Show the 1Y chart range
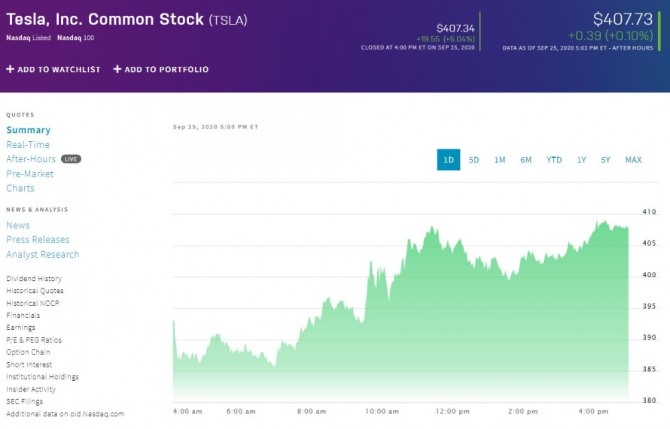The image size is (670, 429). (581, 160)
